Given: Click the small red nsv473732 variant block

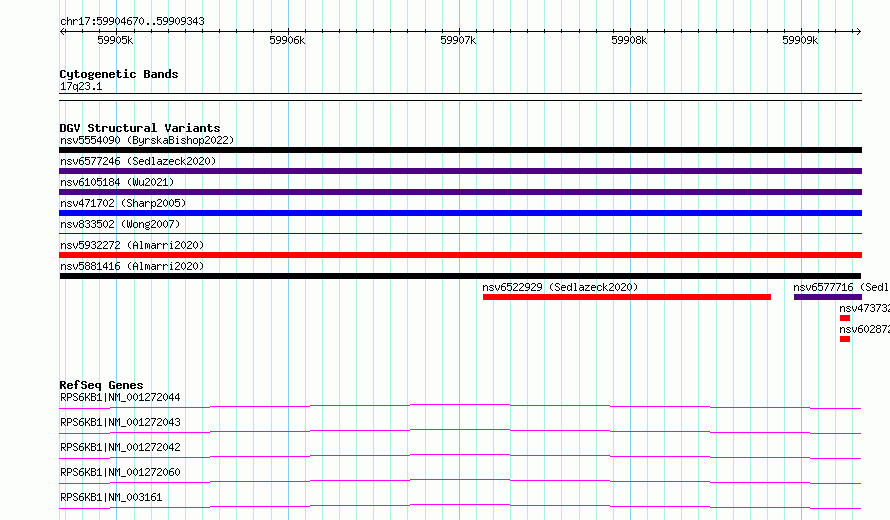Looking at the screenshot, I should [845, 318].
